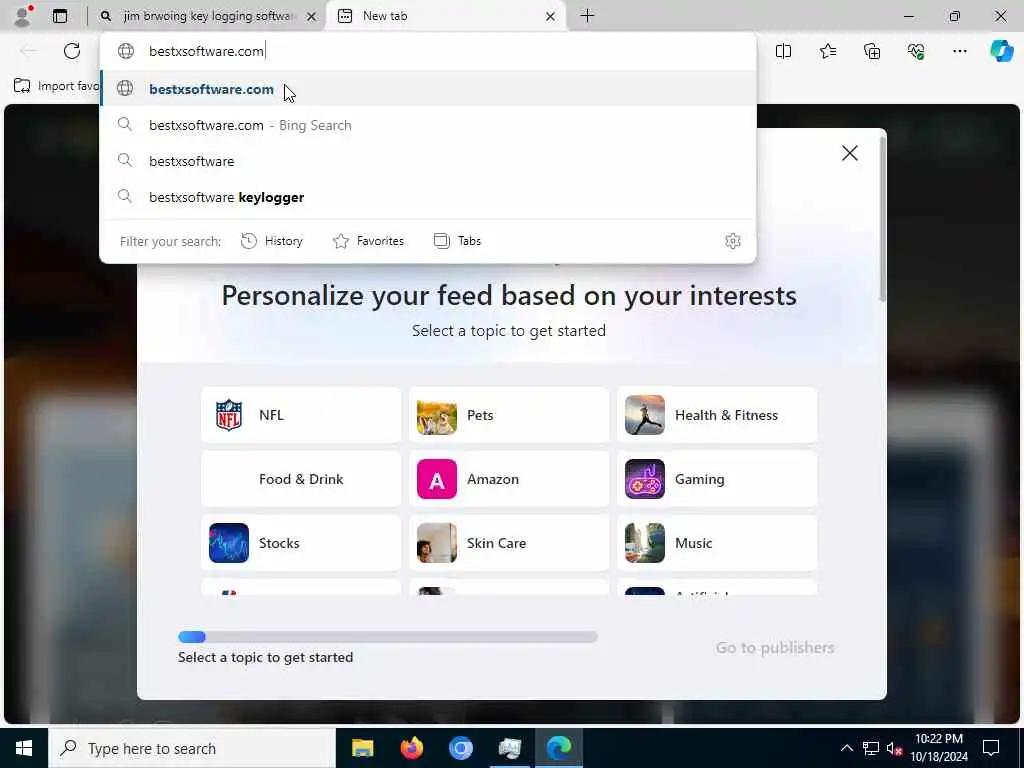Switch to 'jim brwoing key logging' tab
Viewport: 1024px width, 768px height.
click(x=208, y=16)
